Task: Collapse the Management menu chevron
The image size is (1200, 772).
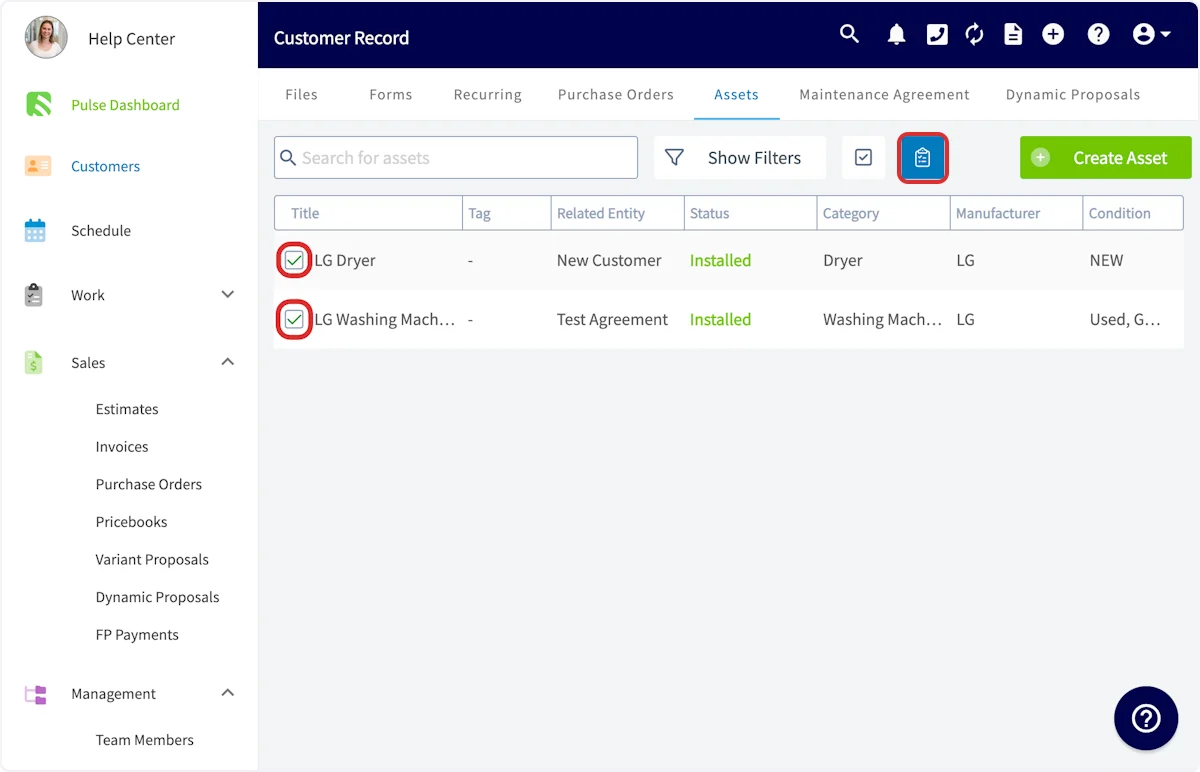Action: tap(228, 693)
